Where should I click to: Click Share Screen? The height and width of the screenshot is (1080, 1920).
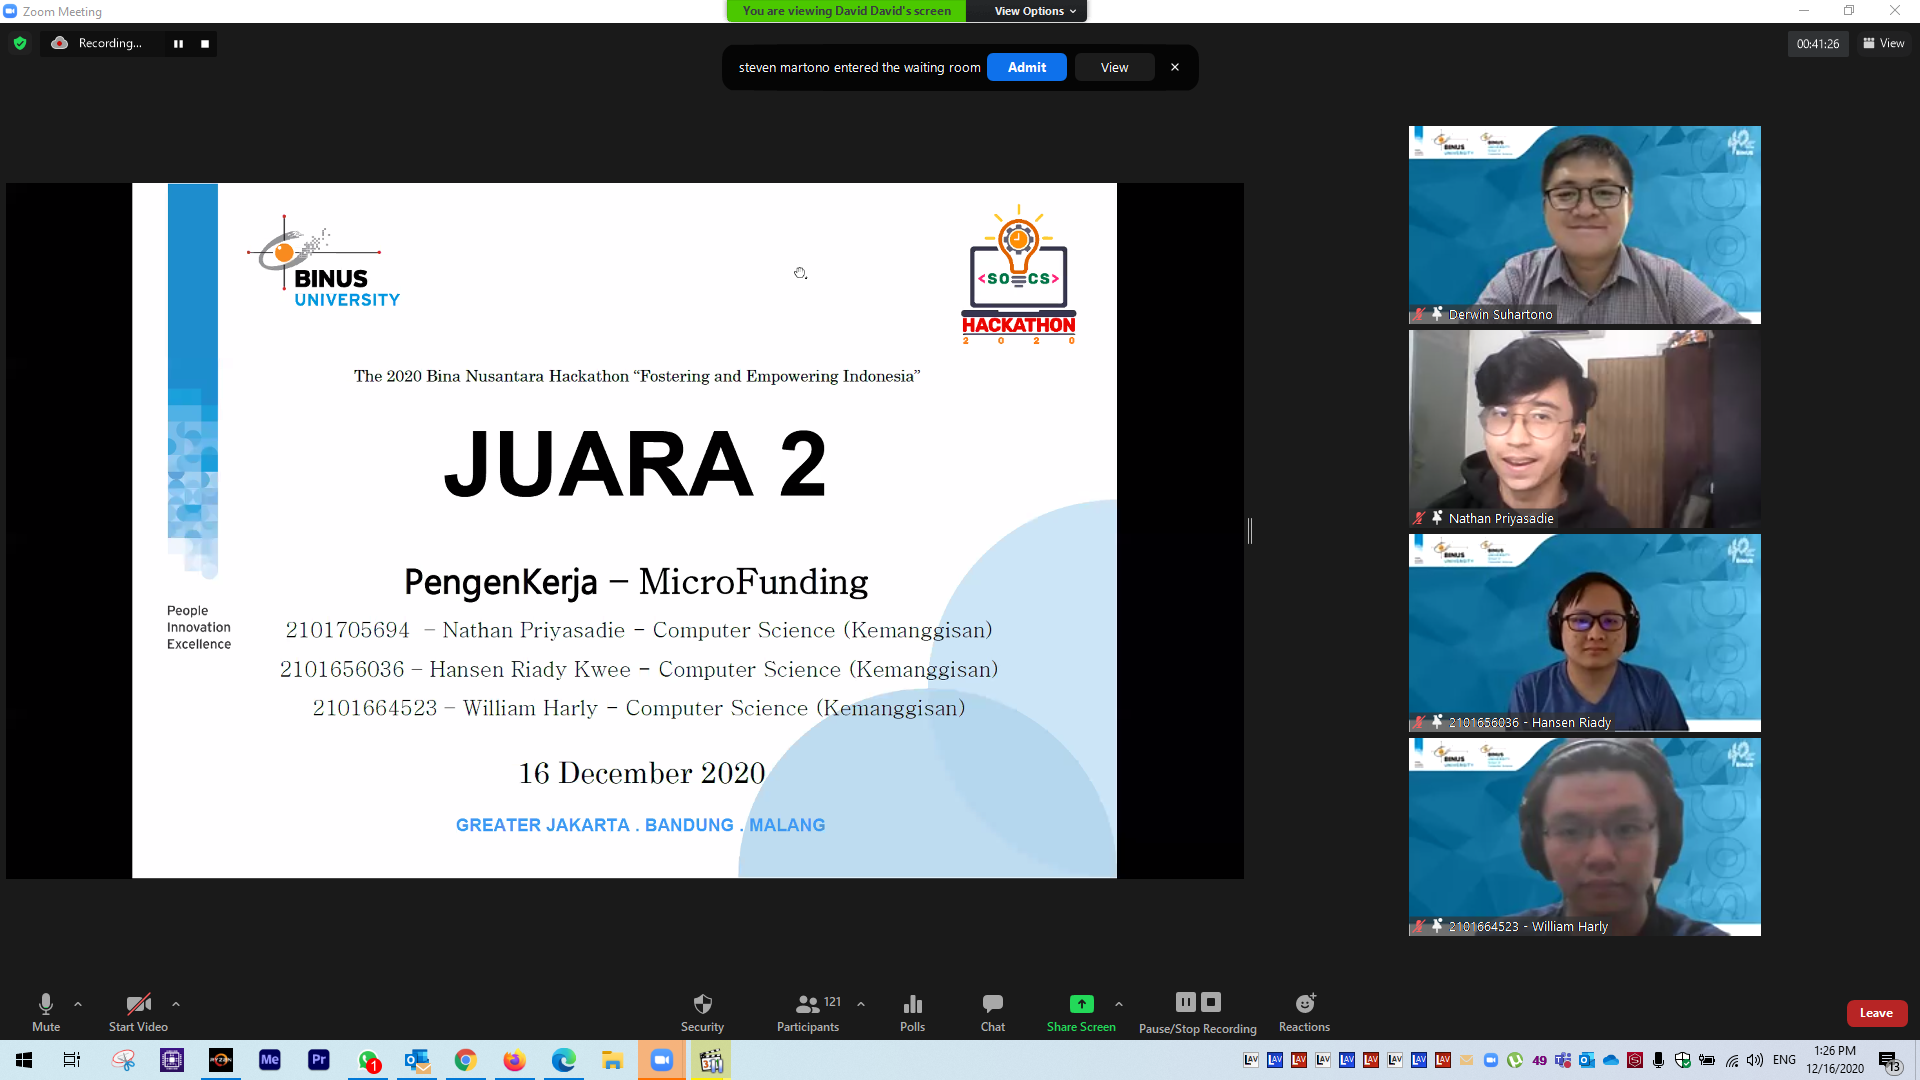[1081, 1012]
